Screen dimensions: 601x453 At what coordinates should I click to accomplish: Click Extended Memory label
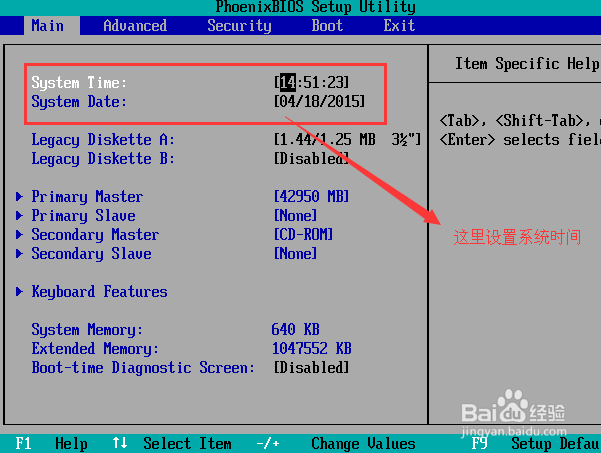pyautogui.click(x=95, y=349)
